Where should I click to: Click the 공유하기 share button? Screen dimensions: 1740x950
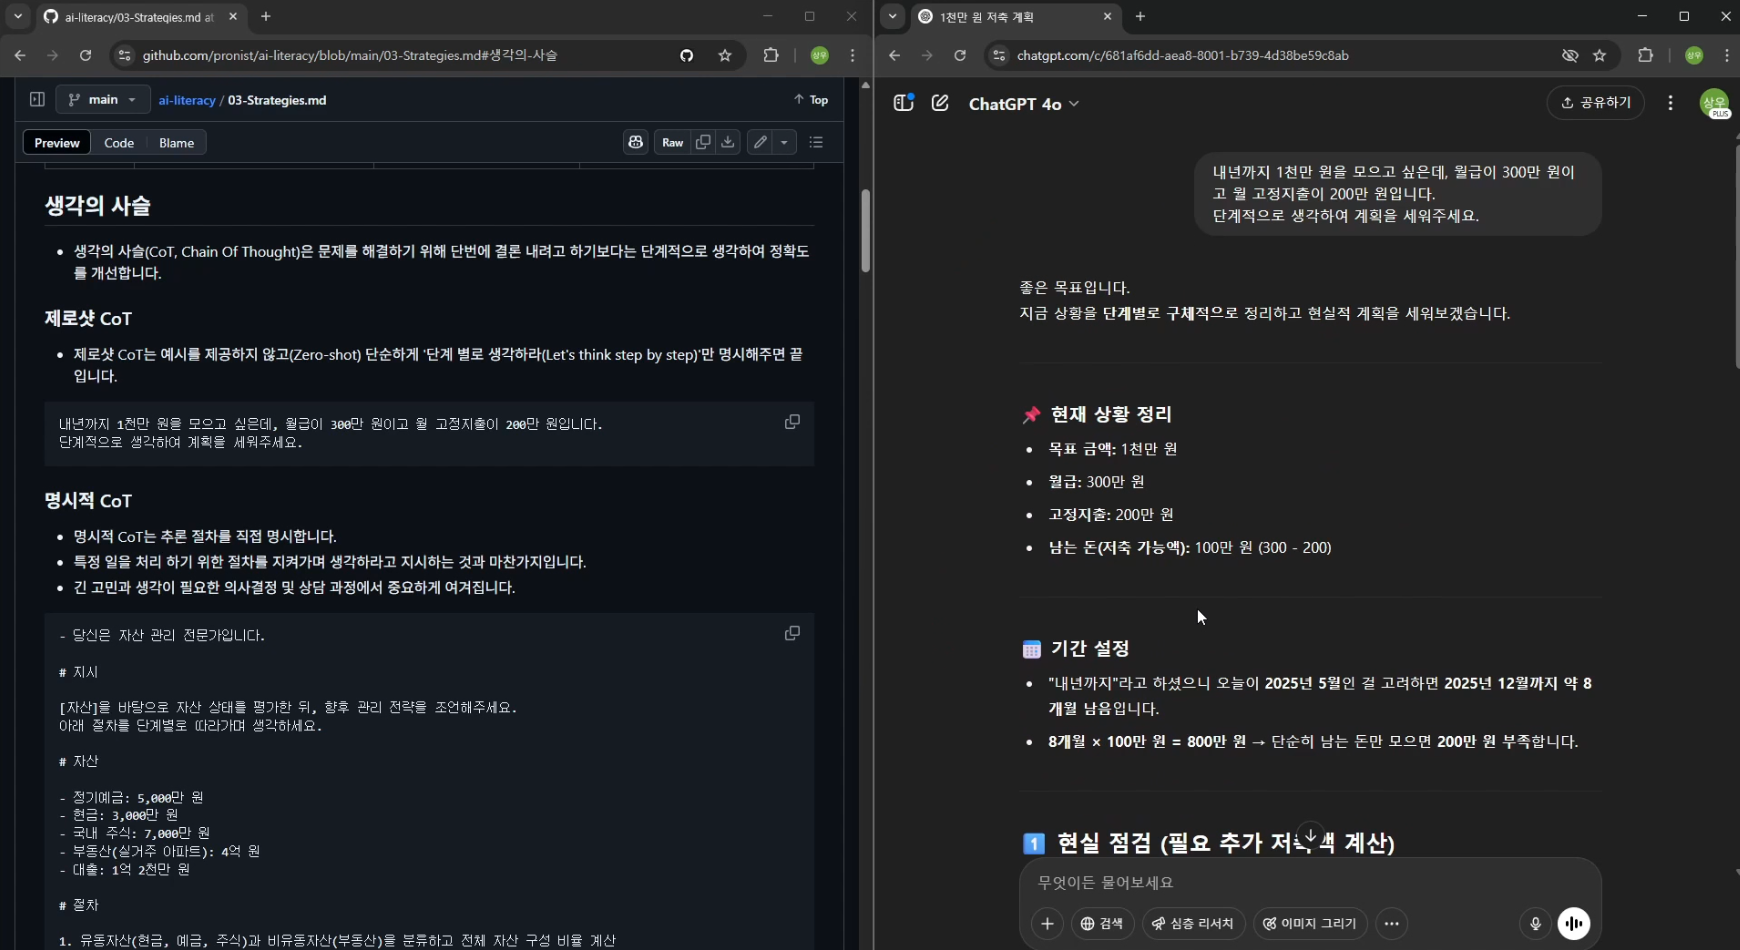coord(1596,102)
